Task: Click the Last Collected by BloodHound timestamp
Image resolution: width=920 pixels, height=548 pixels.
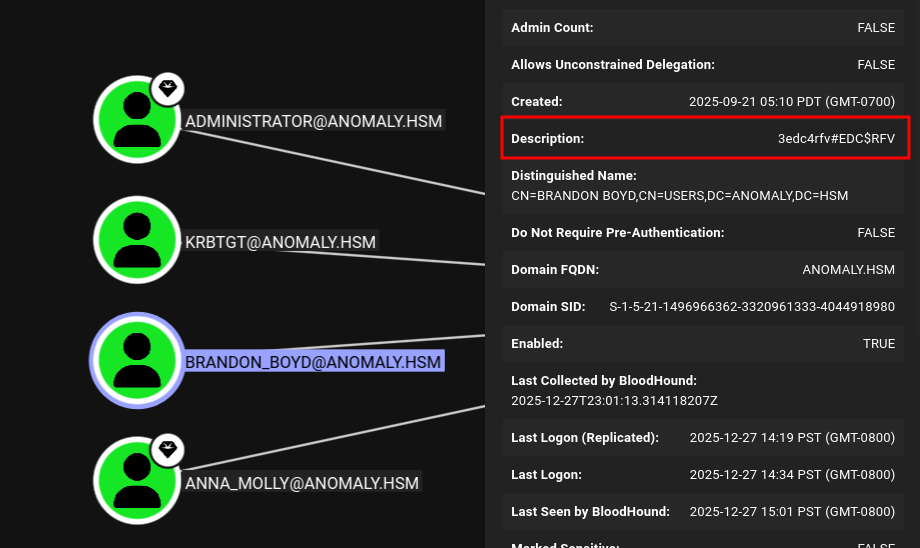Action: (x=614, y=400)
